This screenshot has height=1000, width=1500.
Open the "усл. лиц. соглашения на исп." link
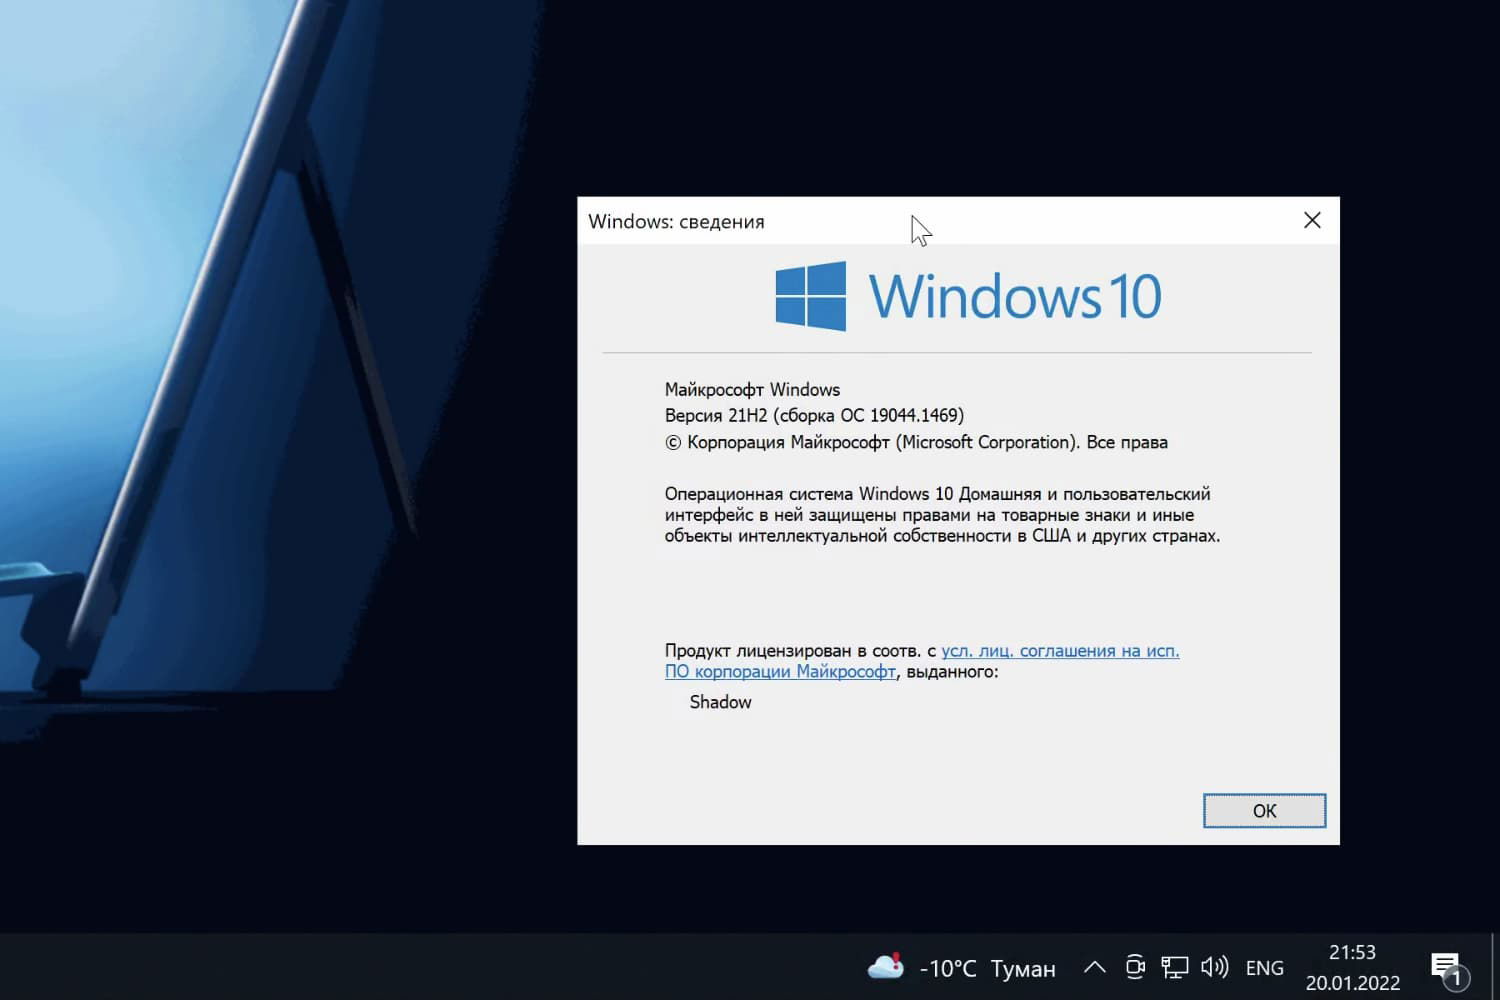1060,650
